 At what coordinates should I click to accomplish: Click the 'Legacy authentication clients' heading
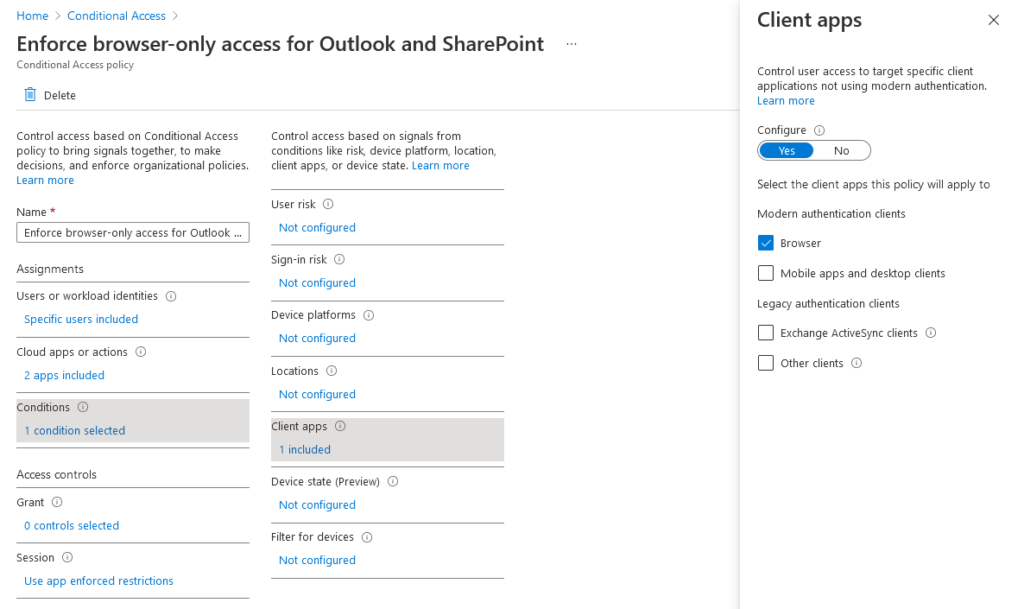[x=828, y=304]
